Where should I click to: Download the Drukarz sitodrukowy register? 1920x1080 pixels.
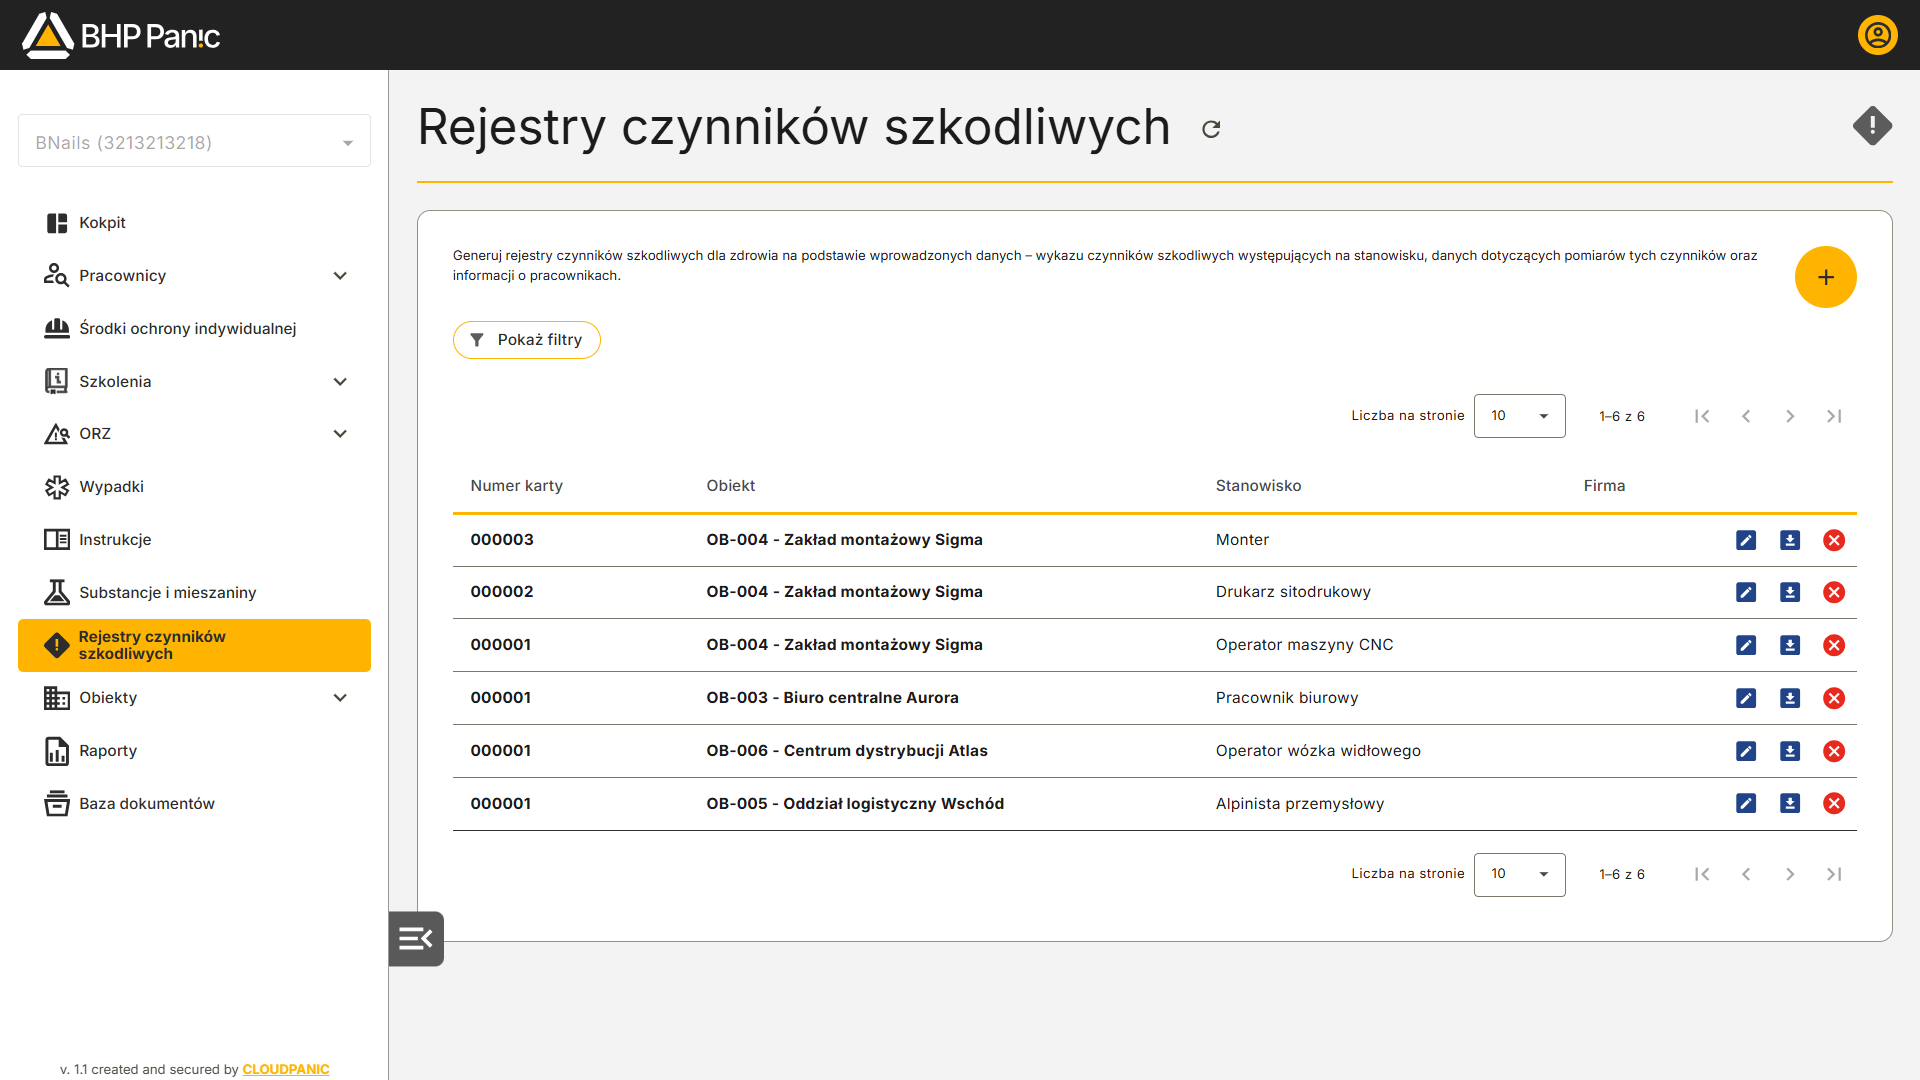(x=1790, y=592)
